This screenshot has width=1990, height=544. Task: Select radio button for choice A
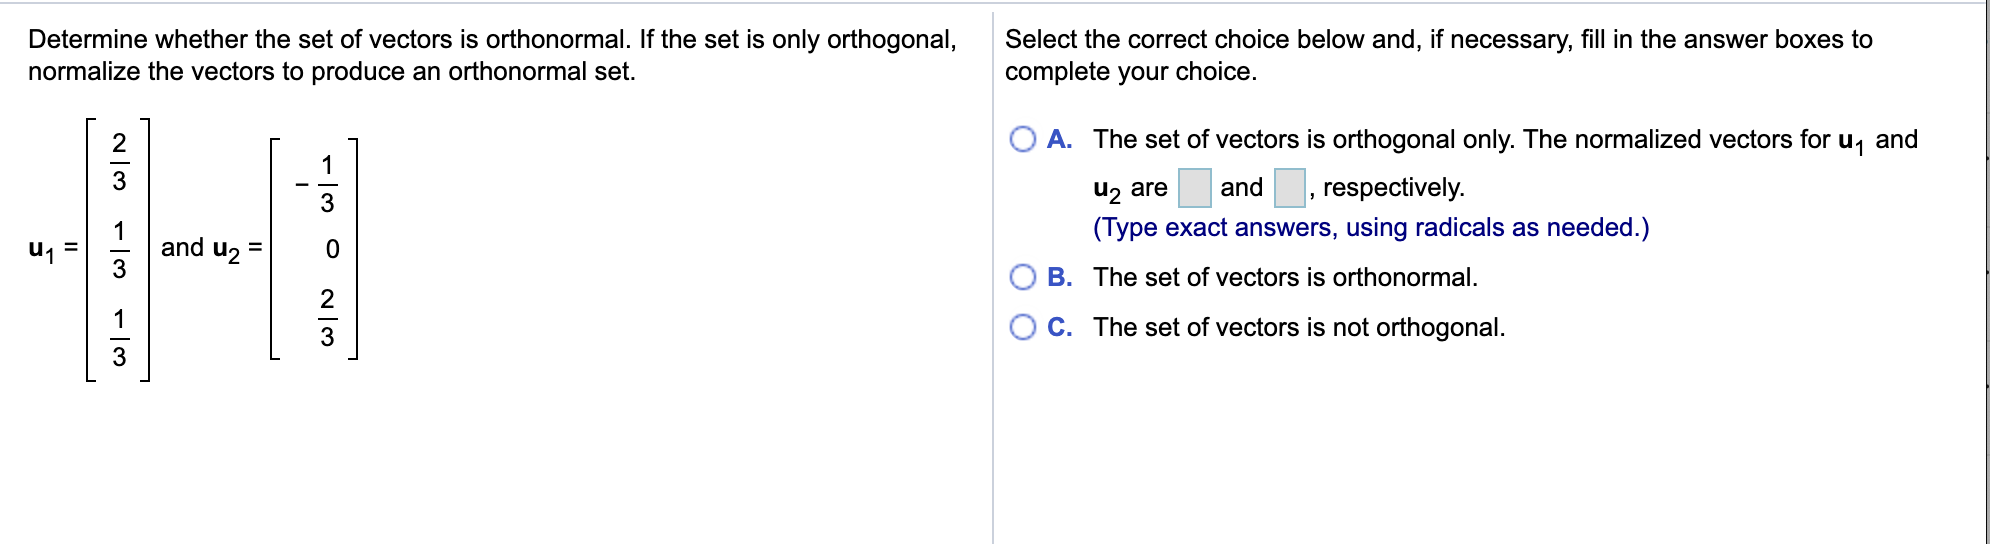click(x=1023, y=139)
